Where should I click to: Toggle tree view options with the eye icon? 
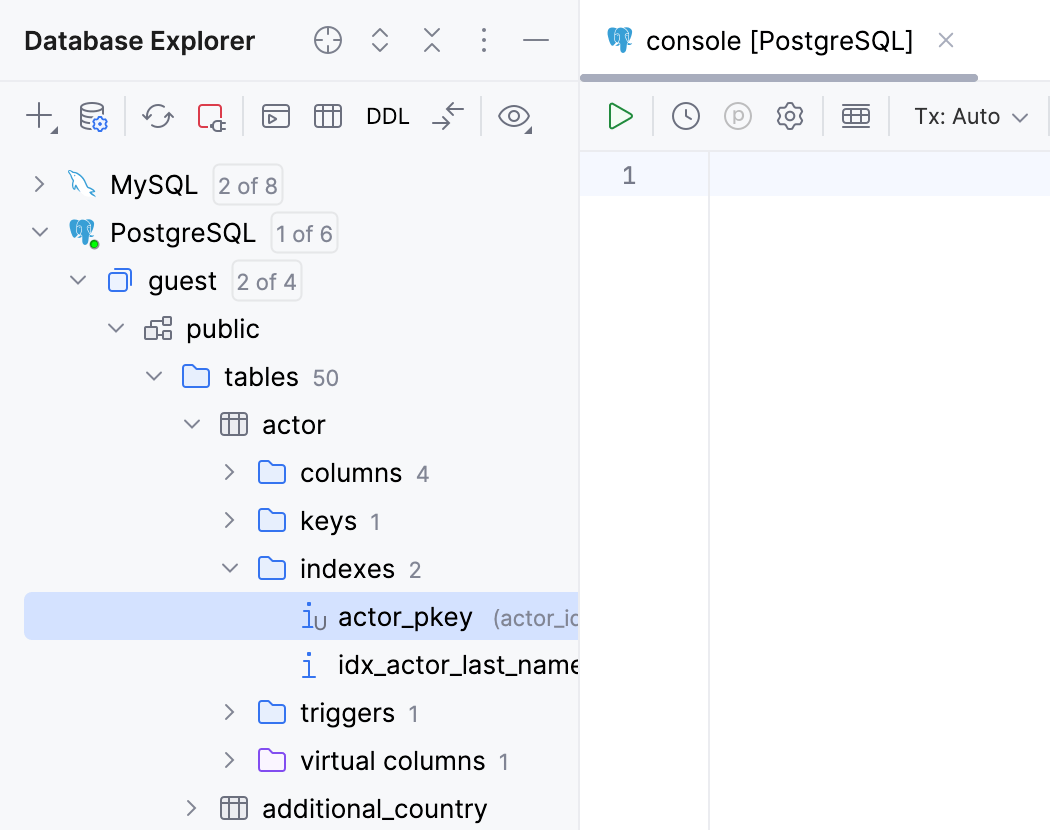(513, 116)
